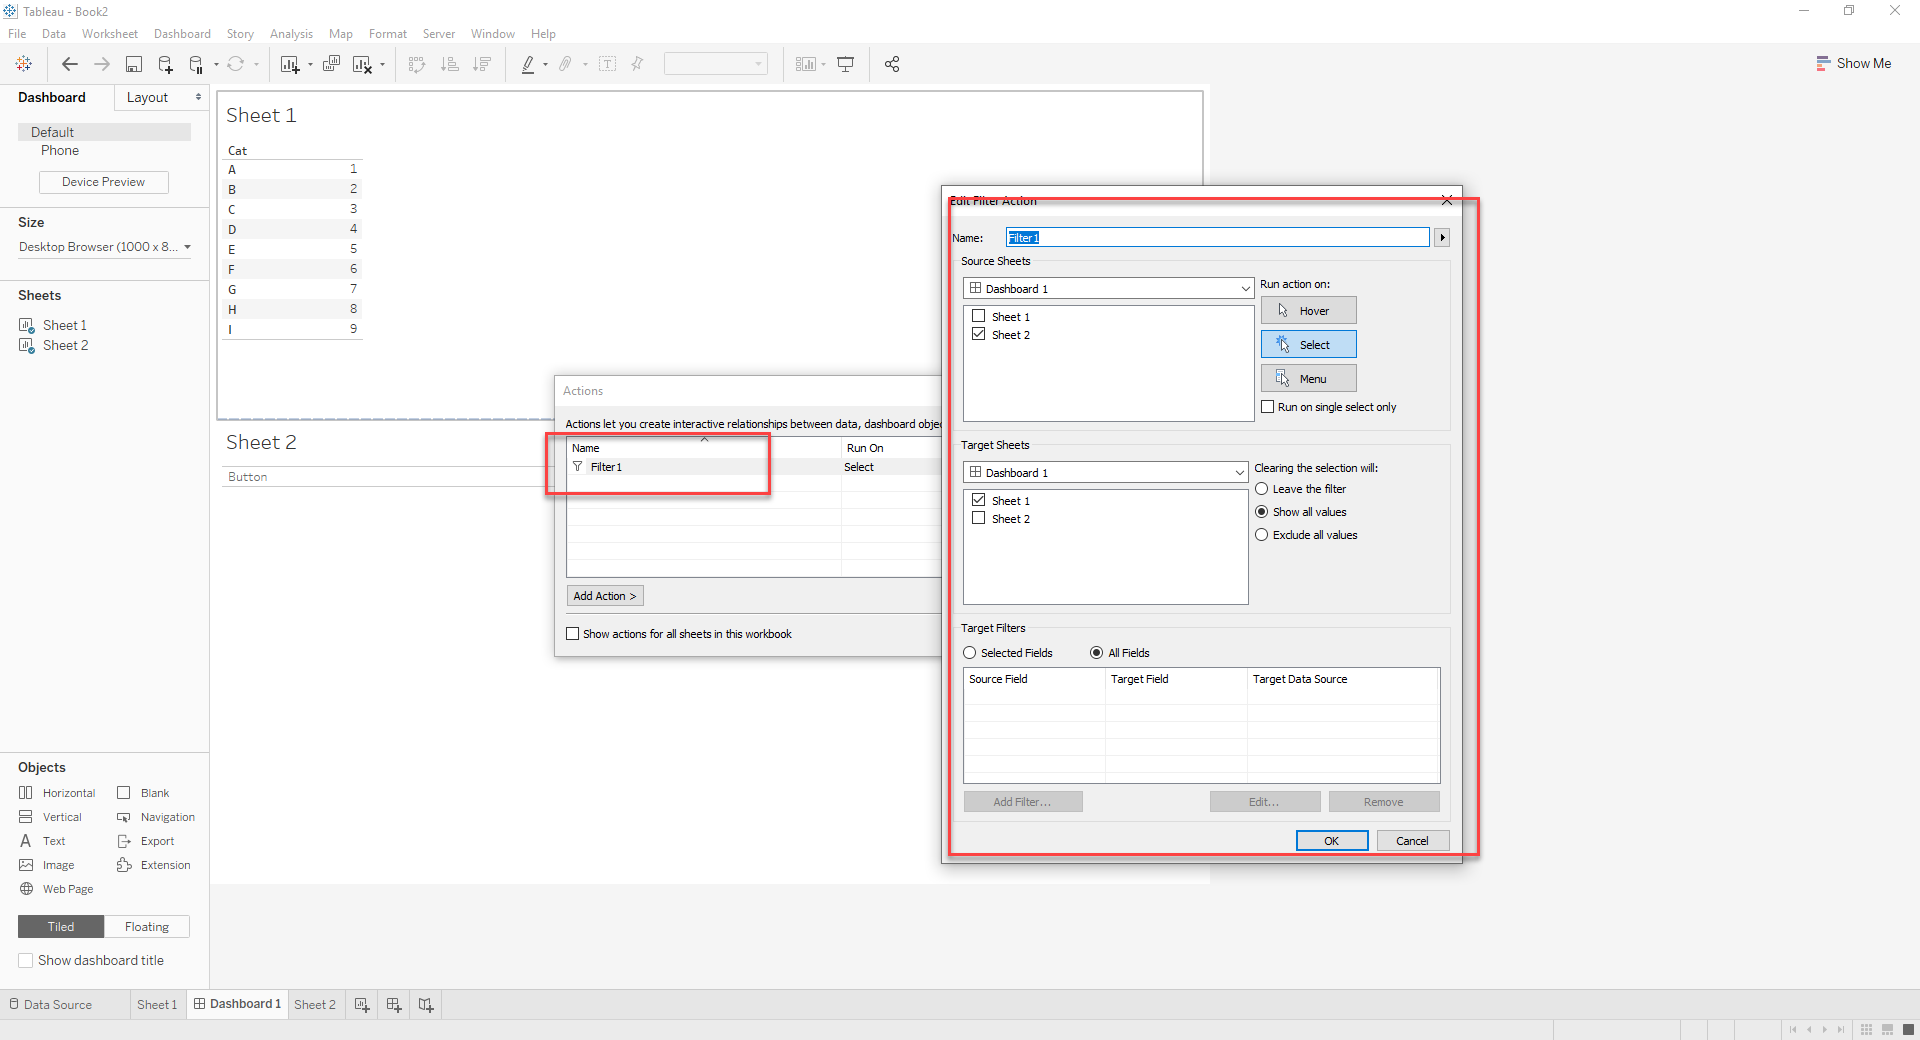Click the New Data Source cylinder icon
This screenshot has height=1040, width=1920.
tap(165, 64)
